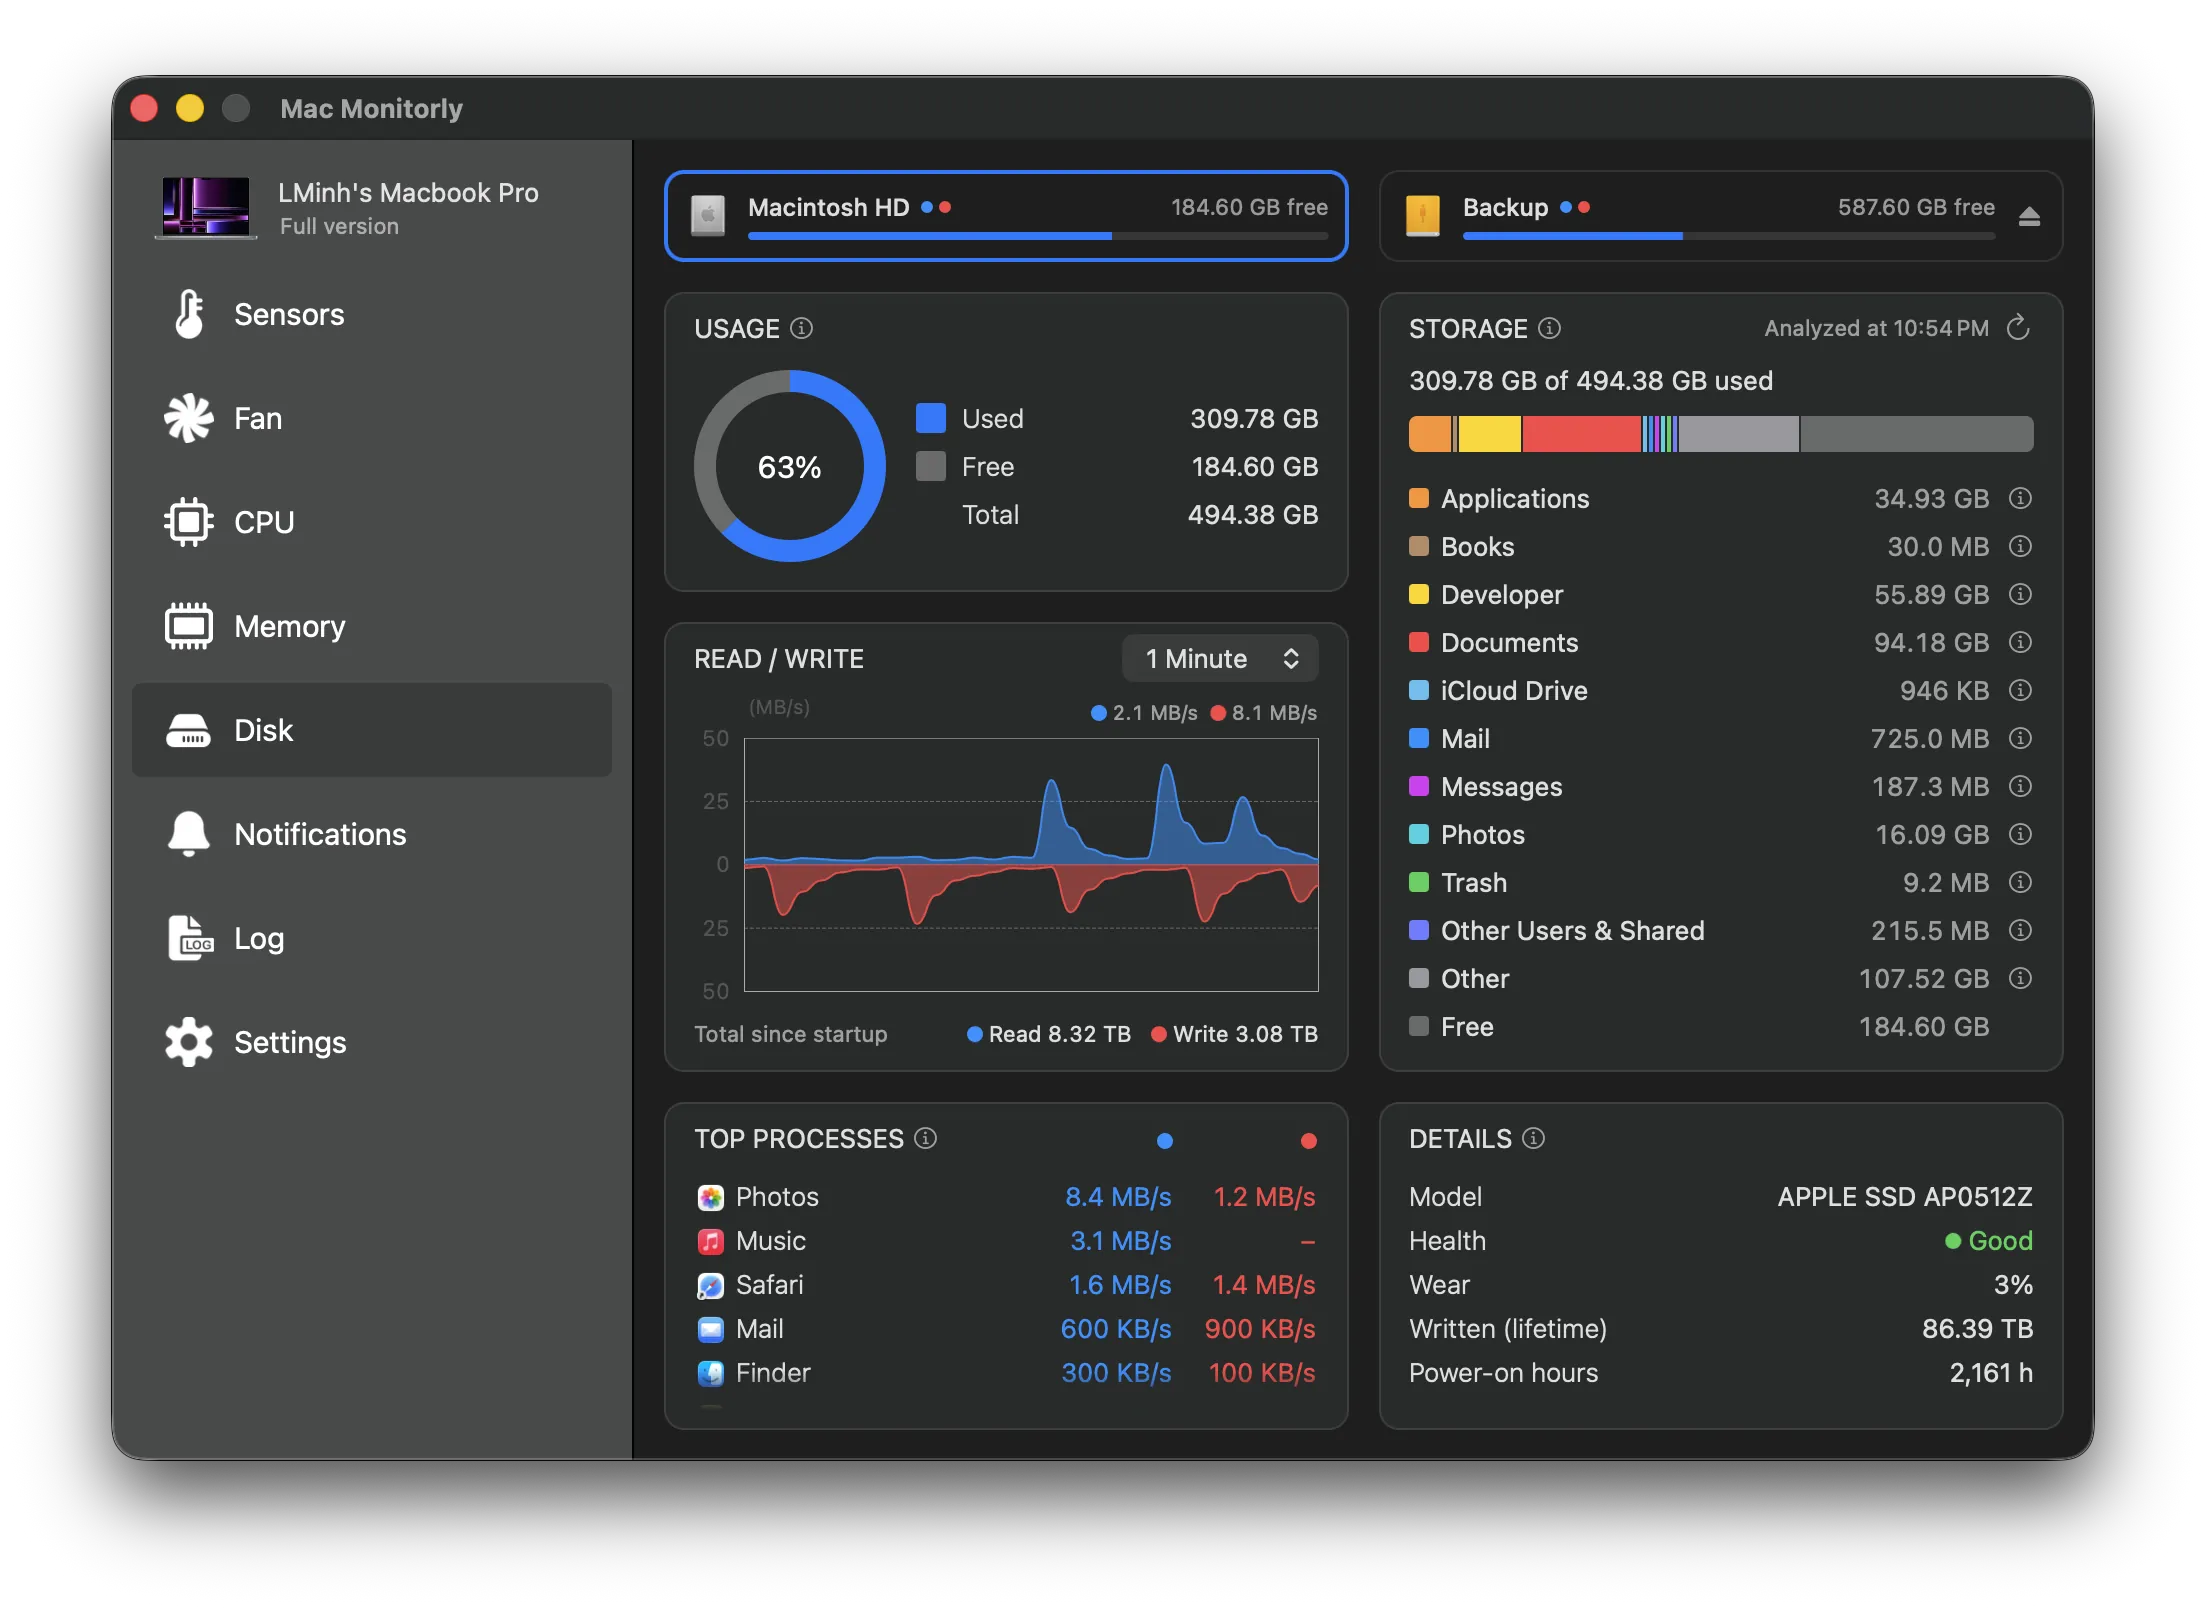The height and width of the screenshot is (1608, 2206).
Task: Click the Finder process row
Action: point(1006,1372)
